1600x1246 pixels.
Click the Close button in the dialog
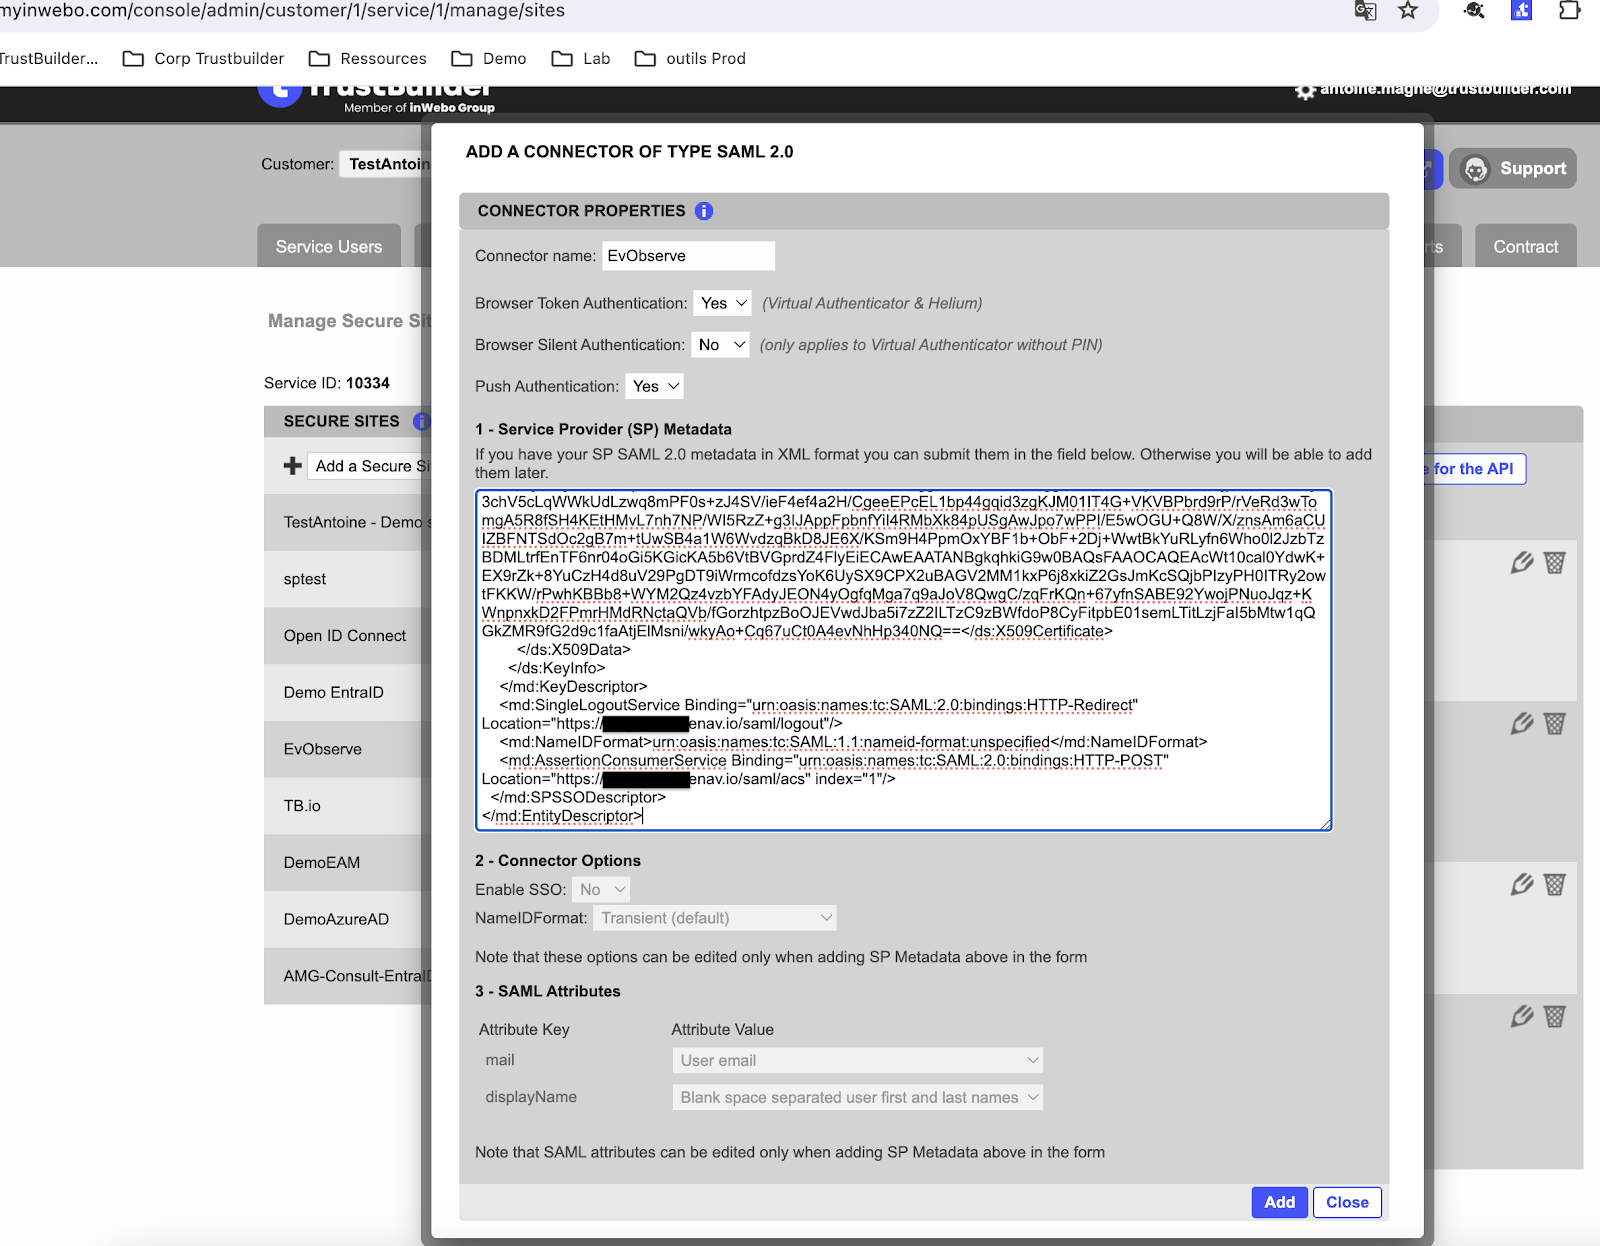(x=1347, y=1202)
